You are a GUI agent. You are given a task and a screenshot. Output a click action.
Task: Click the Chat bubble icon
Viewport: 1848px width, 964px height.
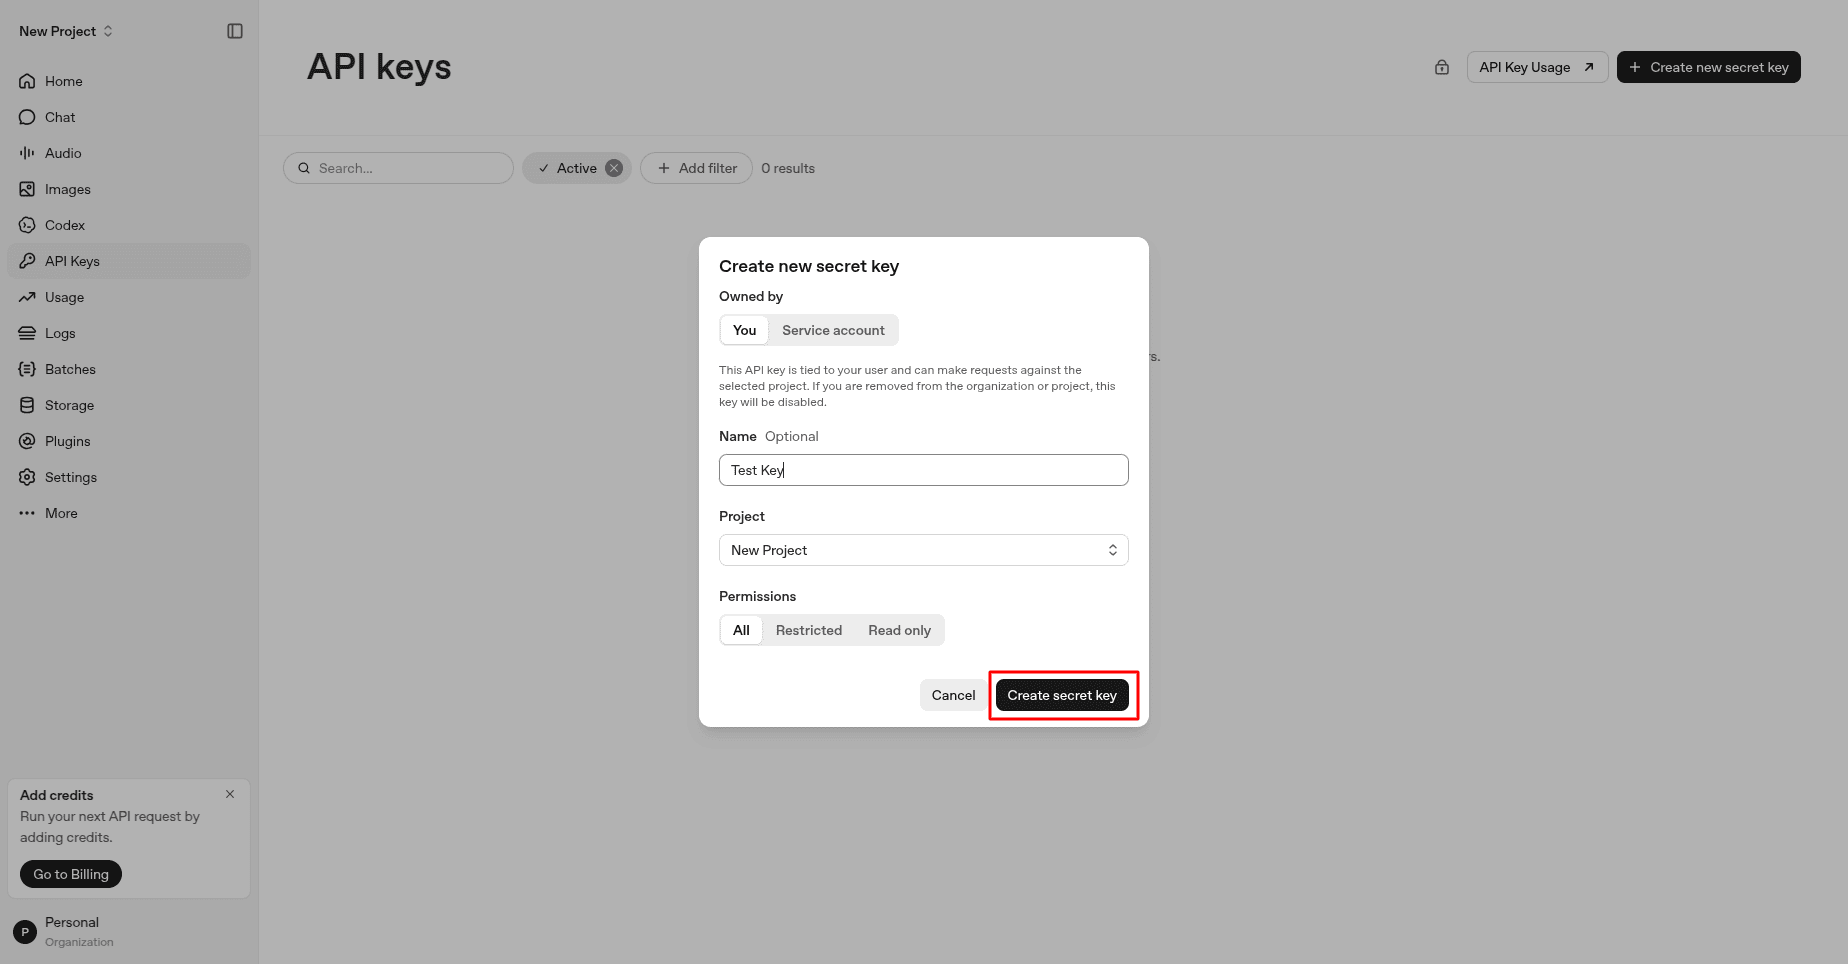[x=27, y=117]
